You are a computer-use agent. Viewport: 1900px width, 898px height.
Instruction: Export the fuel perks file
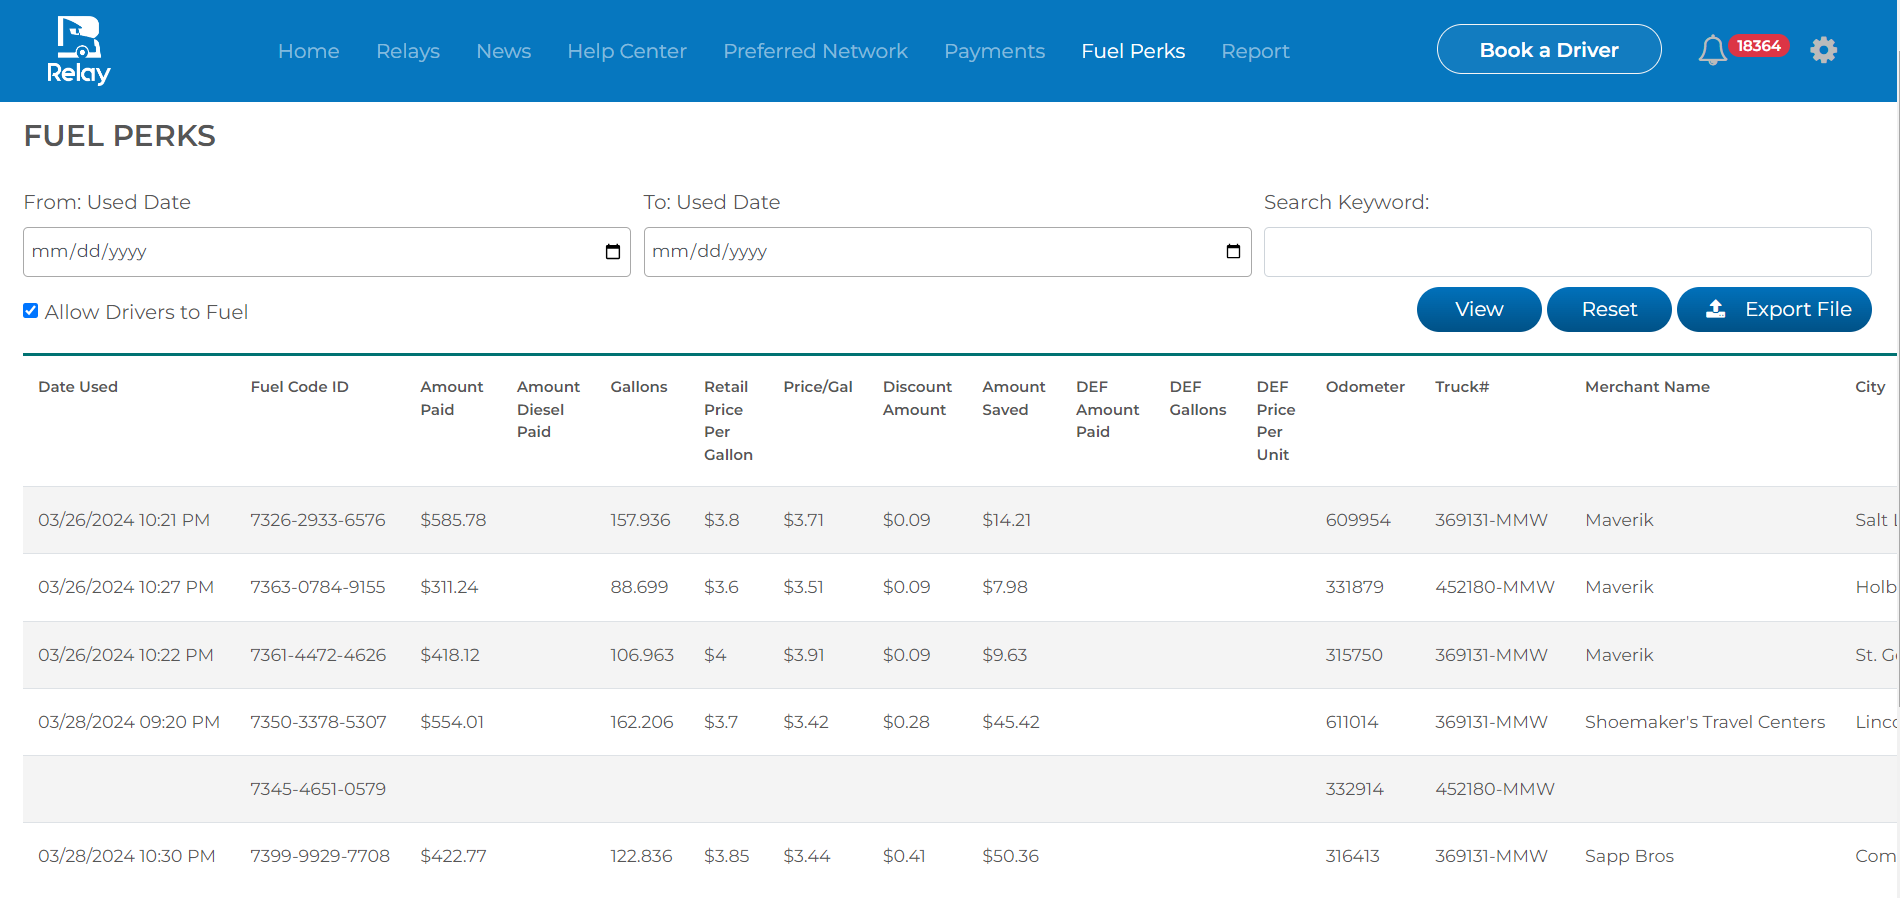click(x=1773, y=309)
